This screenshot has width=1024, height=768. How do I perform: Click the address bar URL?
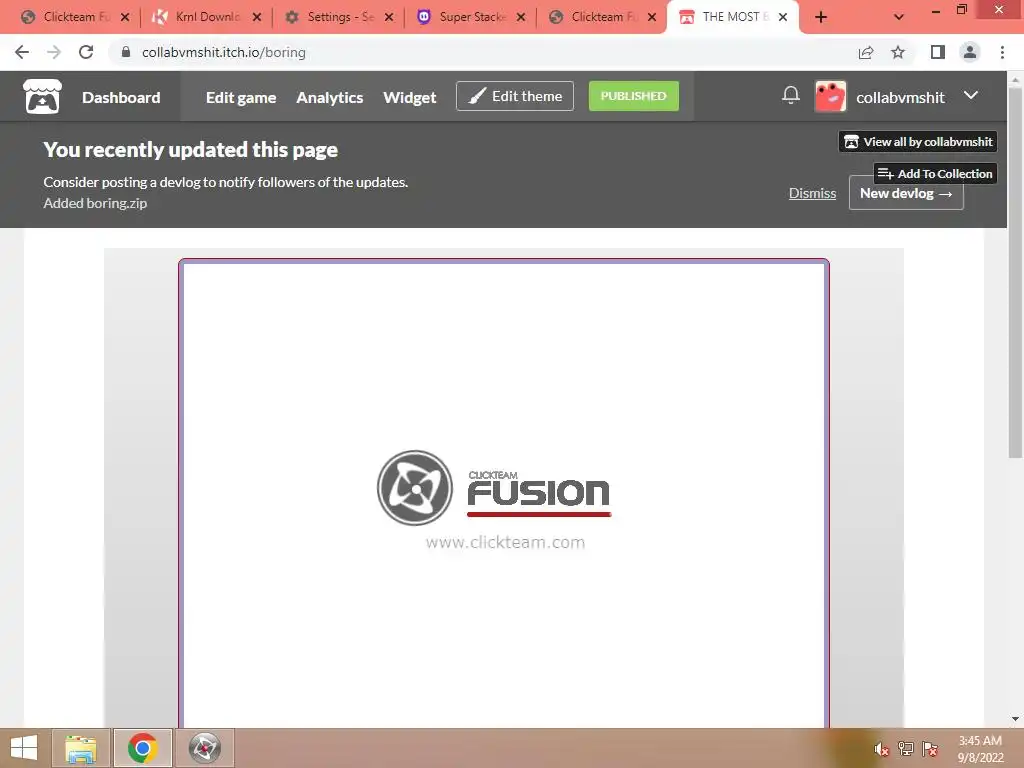tap(224, 52)
